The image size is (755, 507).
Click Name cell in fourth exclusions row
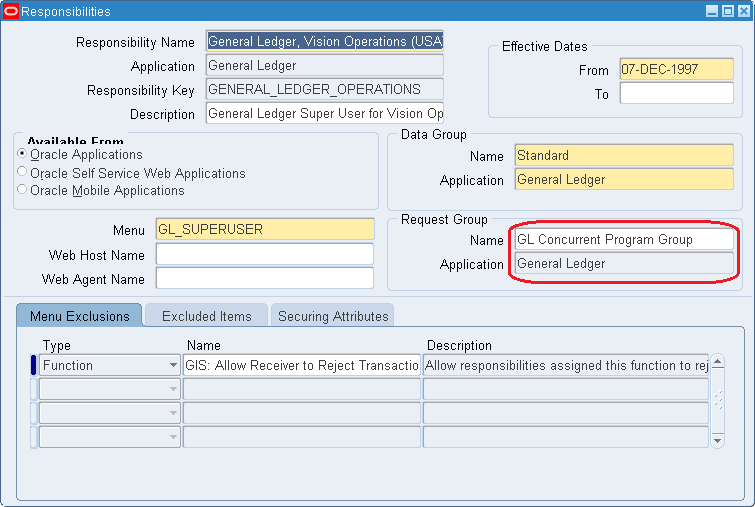[x=301, y=437]
